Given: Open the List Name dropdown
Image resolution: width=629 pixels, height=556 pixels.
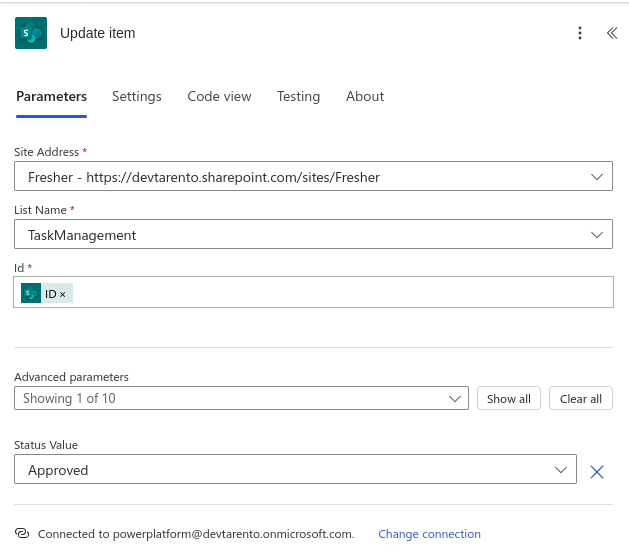Looking at the screenshot, I should click(597, 235).
